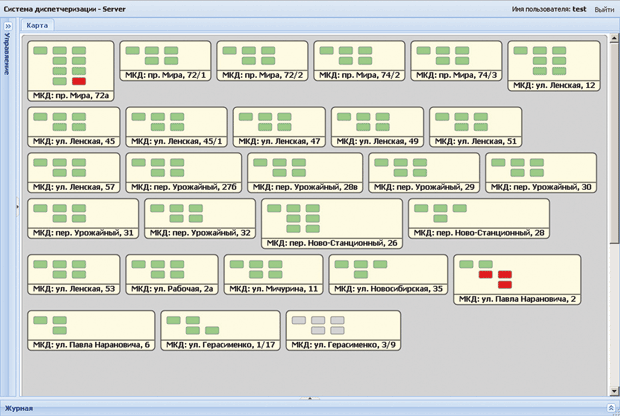Open the Карта tab
The height and width of the screenshot is (416, 620).
click(x=37, y=25)
